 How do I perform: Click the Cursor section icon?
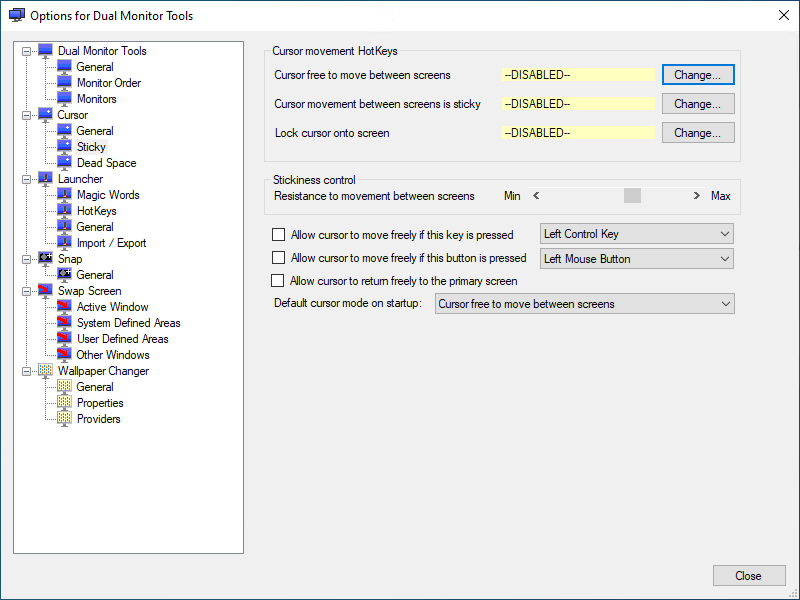tap(45, 115)
